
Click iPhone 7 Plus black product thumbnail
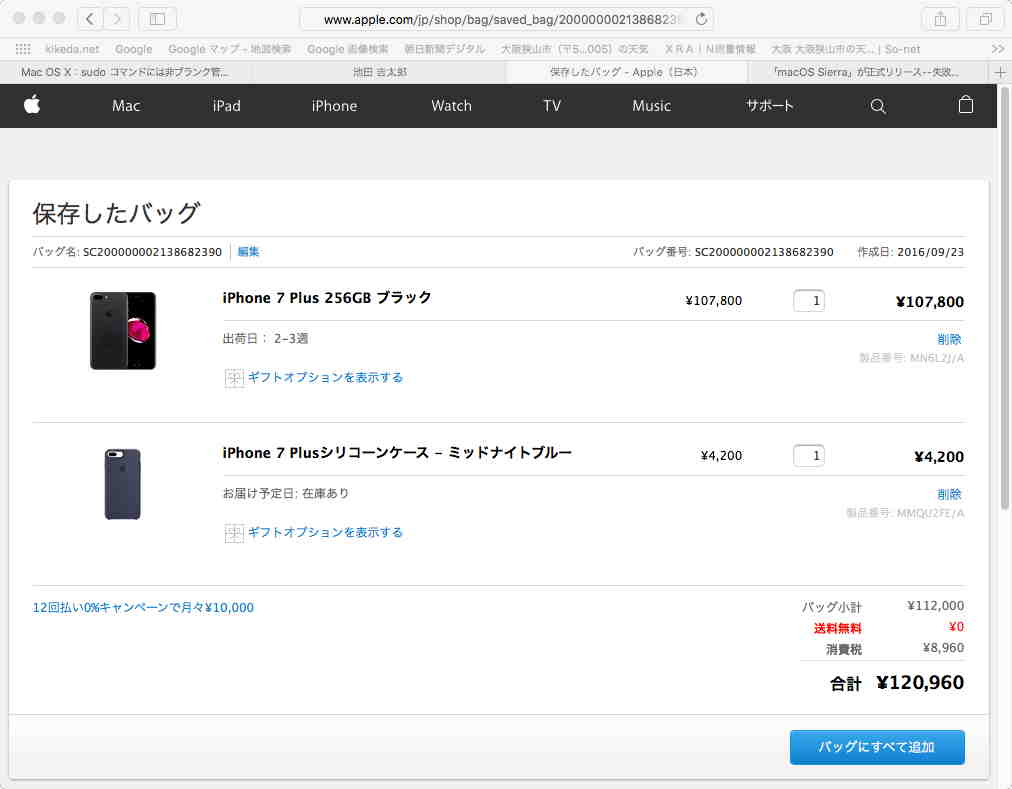click(x=123, y=331)
